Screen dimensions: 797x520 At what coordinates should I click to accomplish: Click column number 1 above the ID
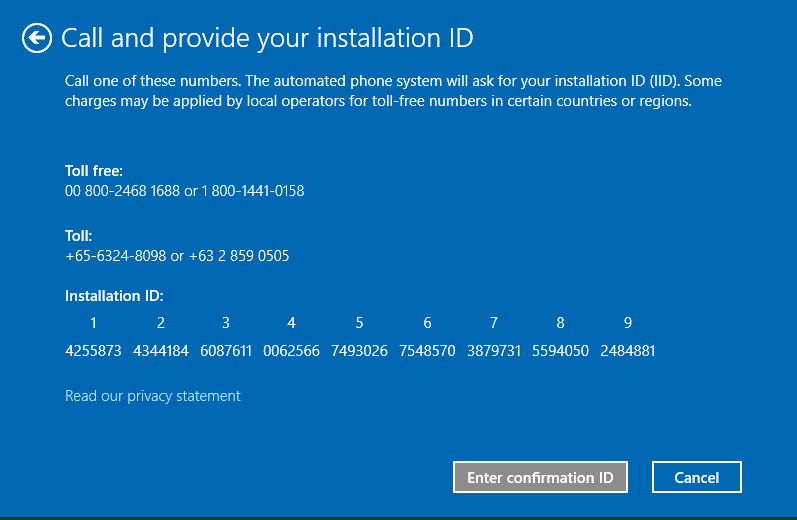(x=93, y=323)
